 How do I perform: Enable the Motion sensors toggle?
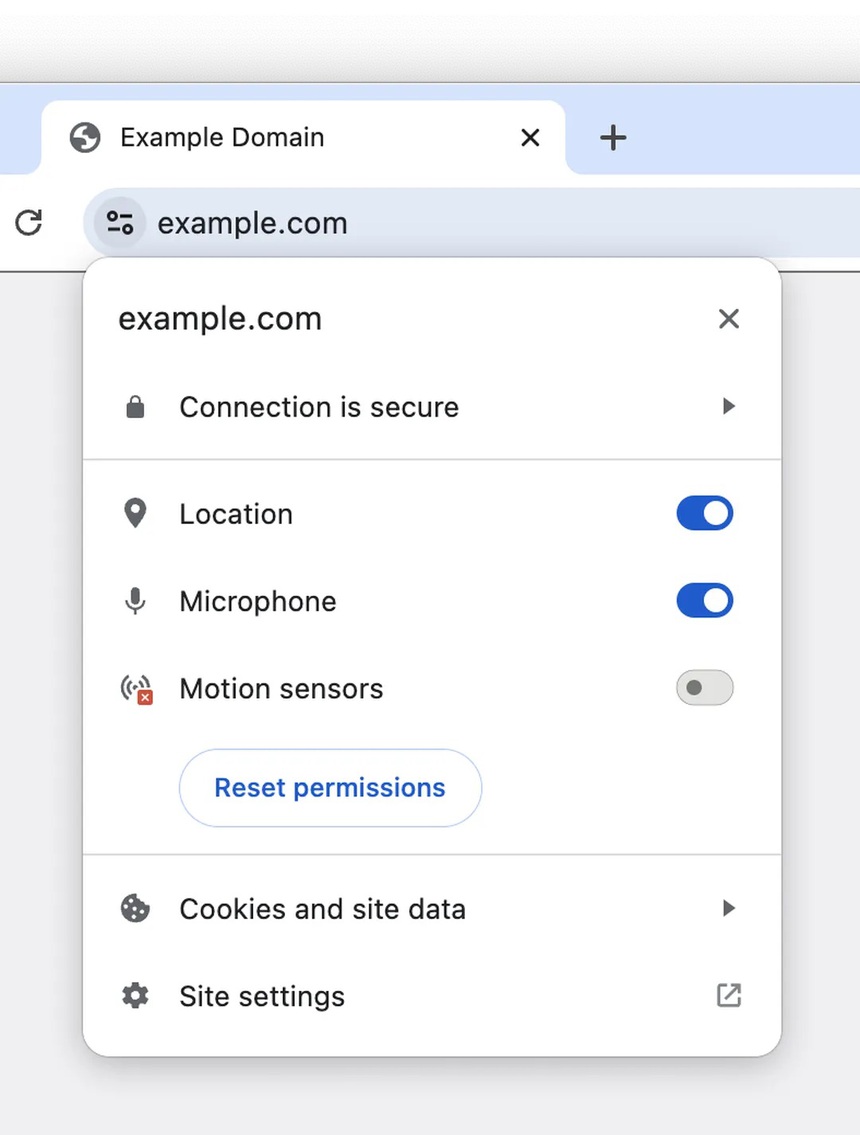pos(704,688)
